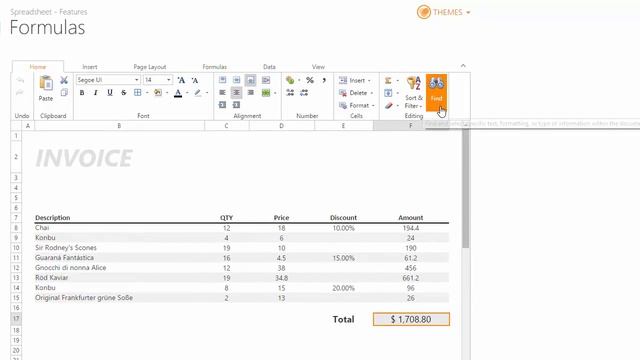Open the Insert cells dropdown
Image resolution: width=640 pixels, height=360 pixels.
(355, 80)
